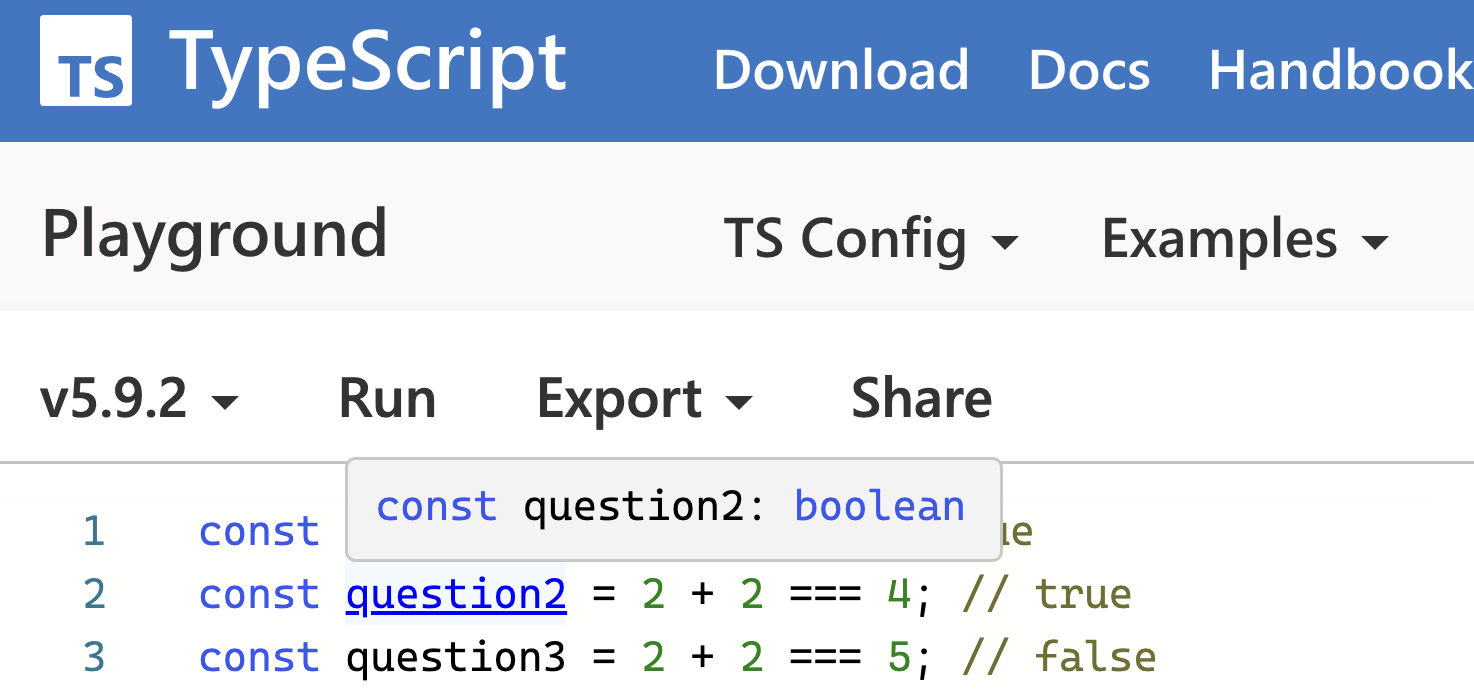Open the Docs menu item

point(1089,70)
